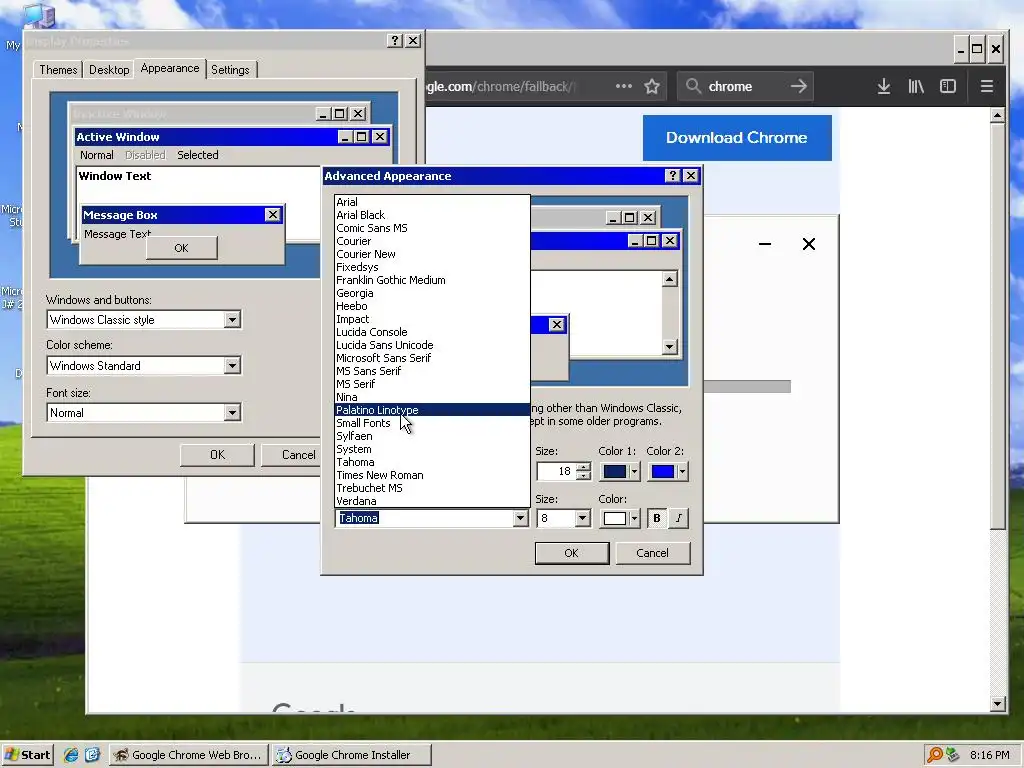Select Palatino Linotype font
Image resolution: width=1024 pixels, height=768 pixels.
tap(432, 410)
